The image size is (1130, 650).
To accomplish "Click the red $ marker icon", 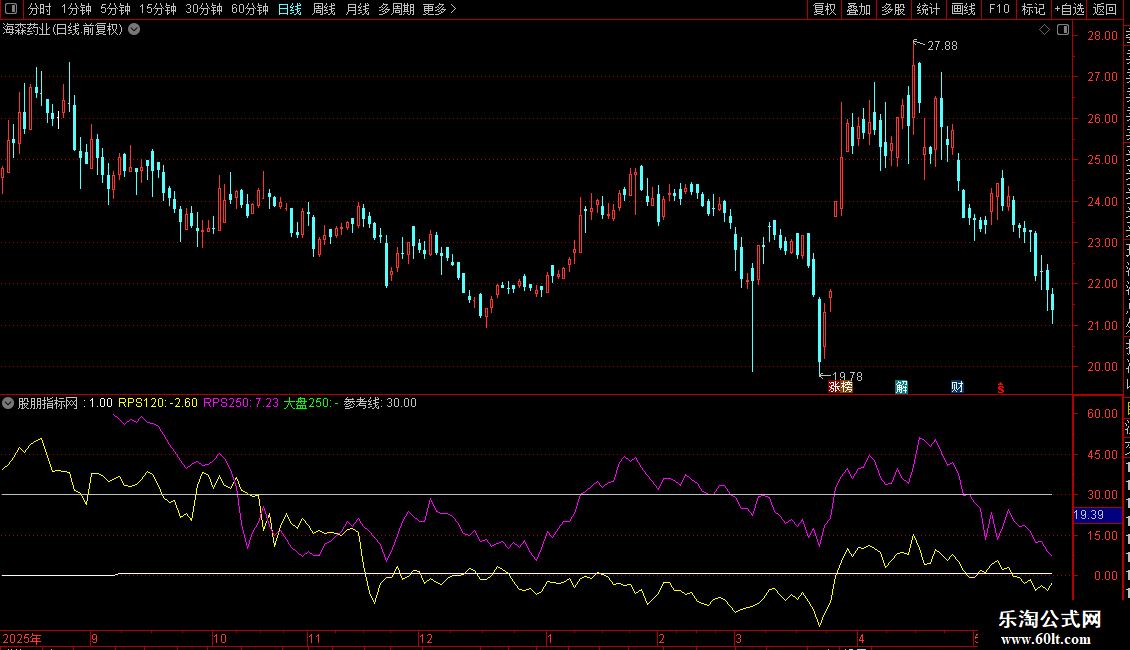I will [1000, 388].
